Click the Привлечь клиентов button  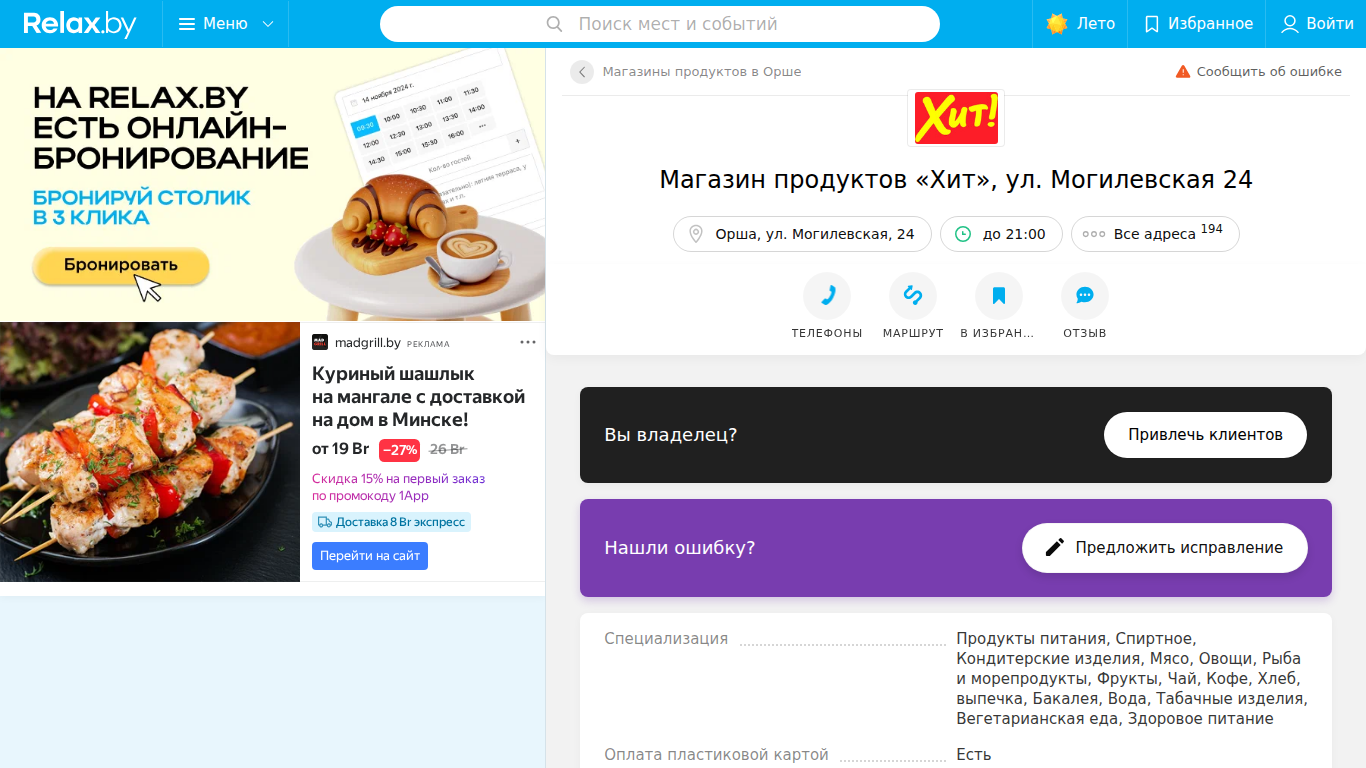1205,435
